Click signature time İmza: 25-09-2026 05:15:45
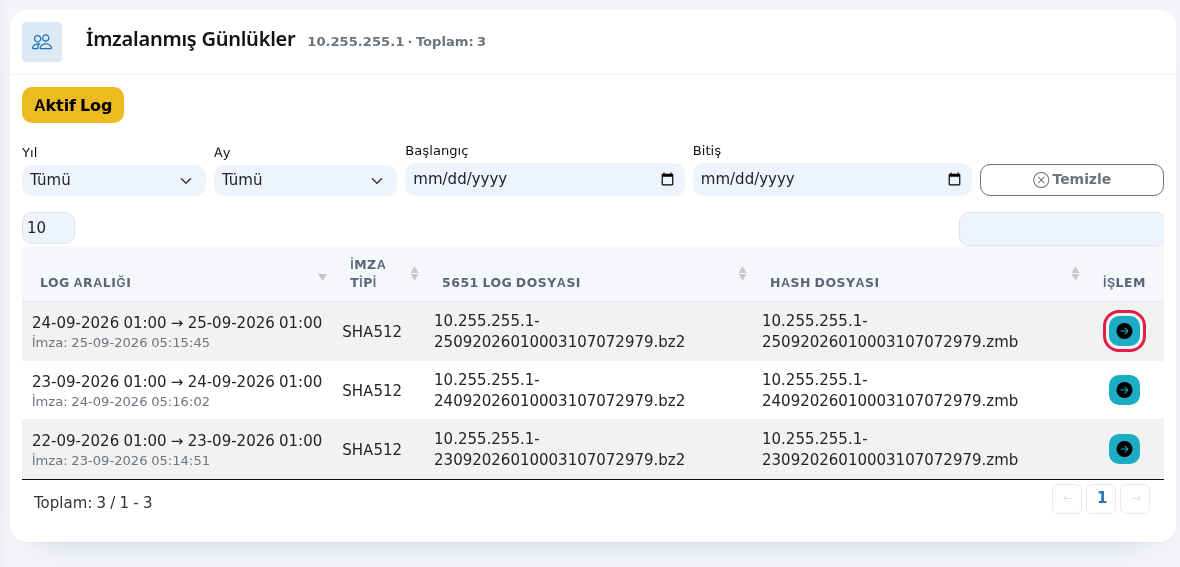 point(120,343)
